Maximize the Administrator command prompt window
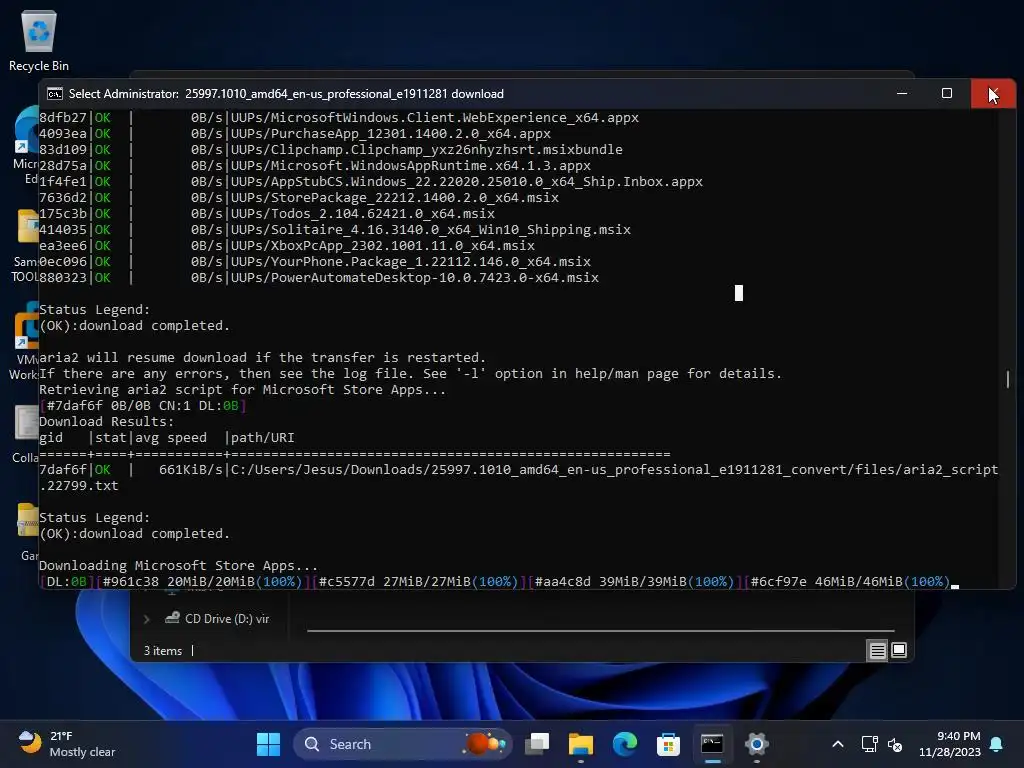The height and width of the screenshot is (768, 1024). (x=946, y=93)
